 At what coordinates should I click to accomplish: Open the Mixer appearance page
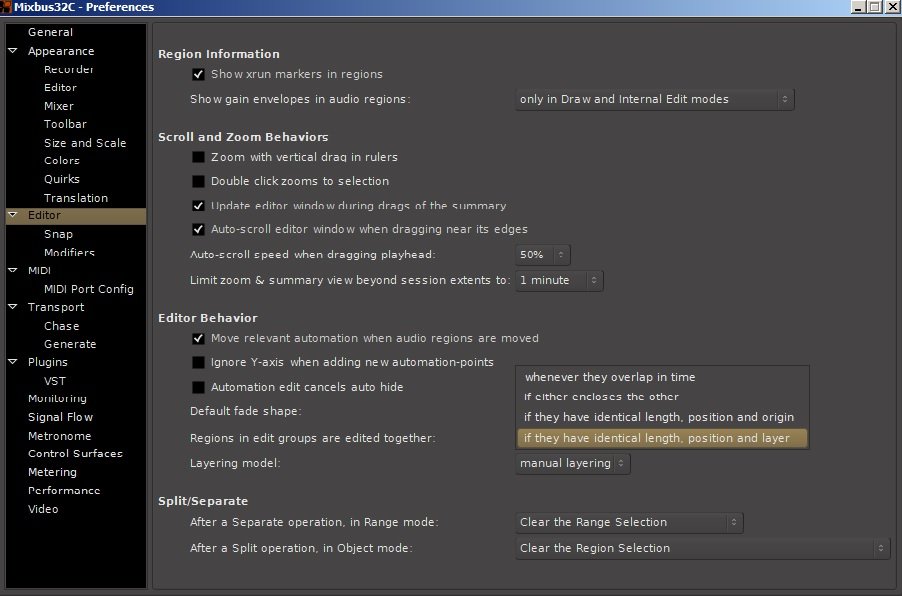(x=59, y=106)
